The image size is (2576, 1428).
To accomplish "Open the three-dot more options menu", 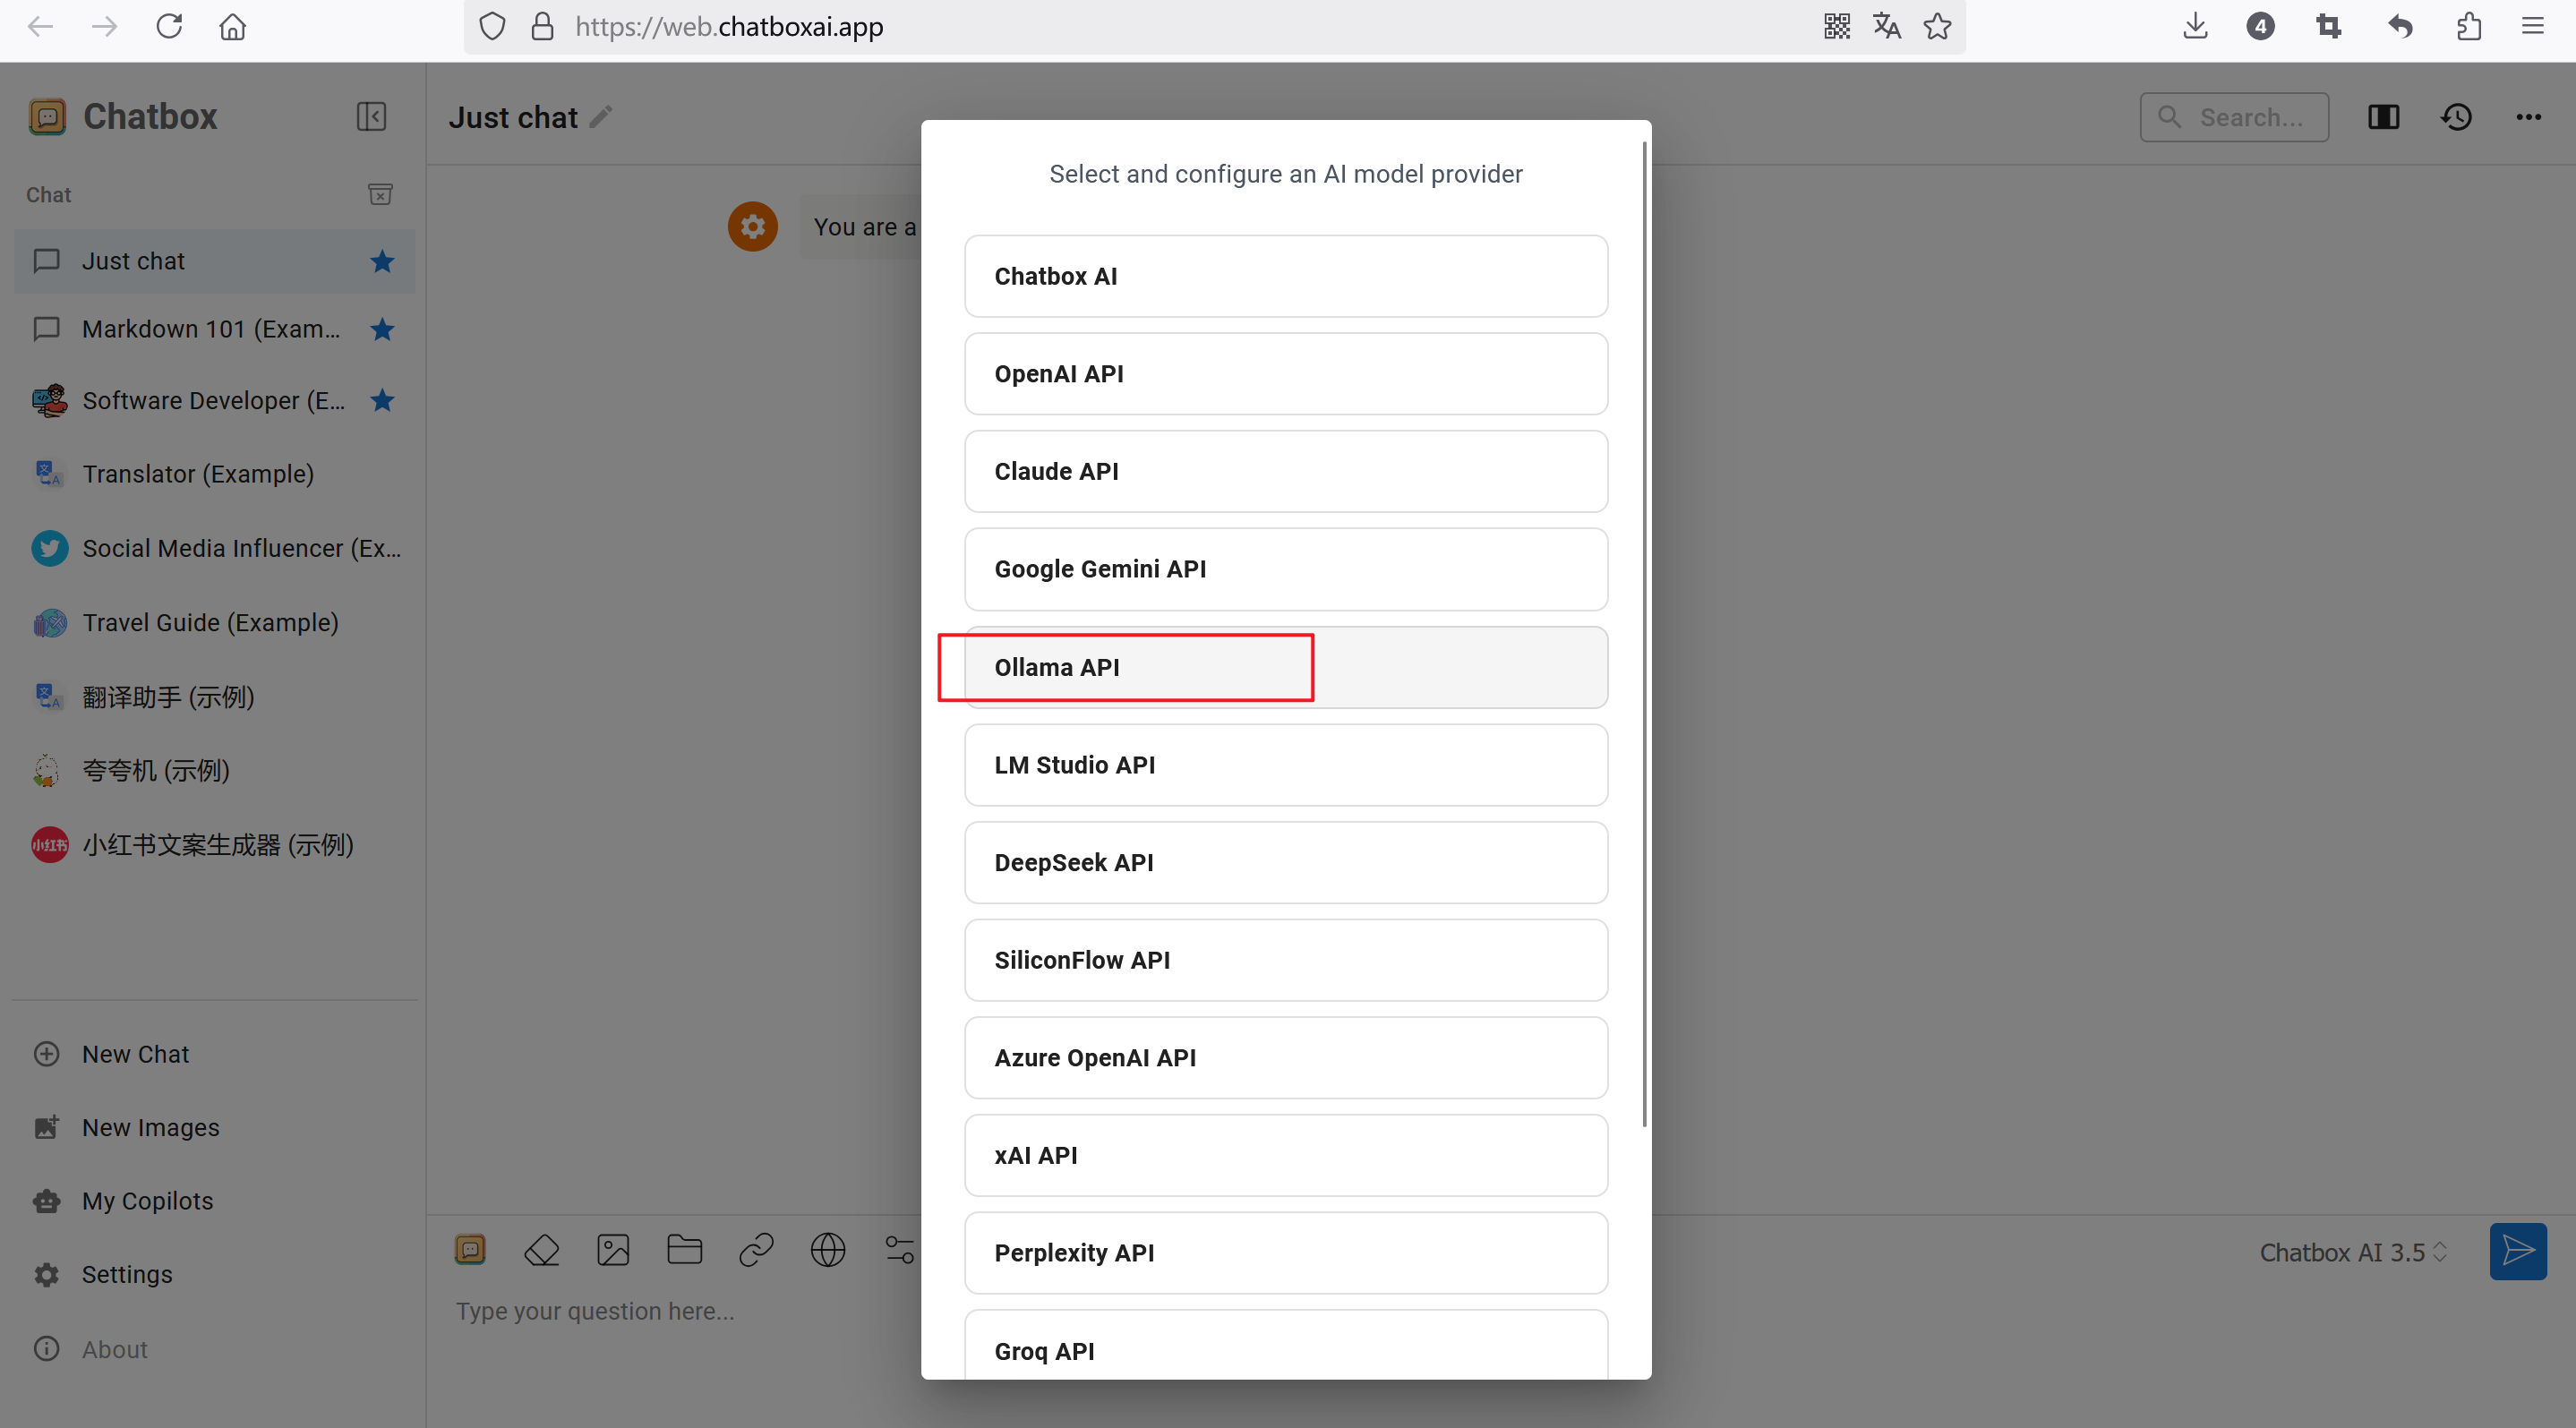I will click(x=2528, y=117).
